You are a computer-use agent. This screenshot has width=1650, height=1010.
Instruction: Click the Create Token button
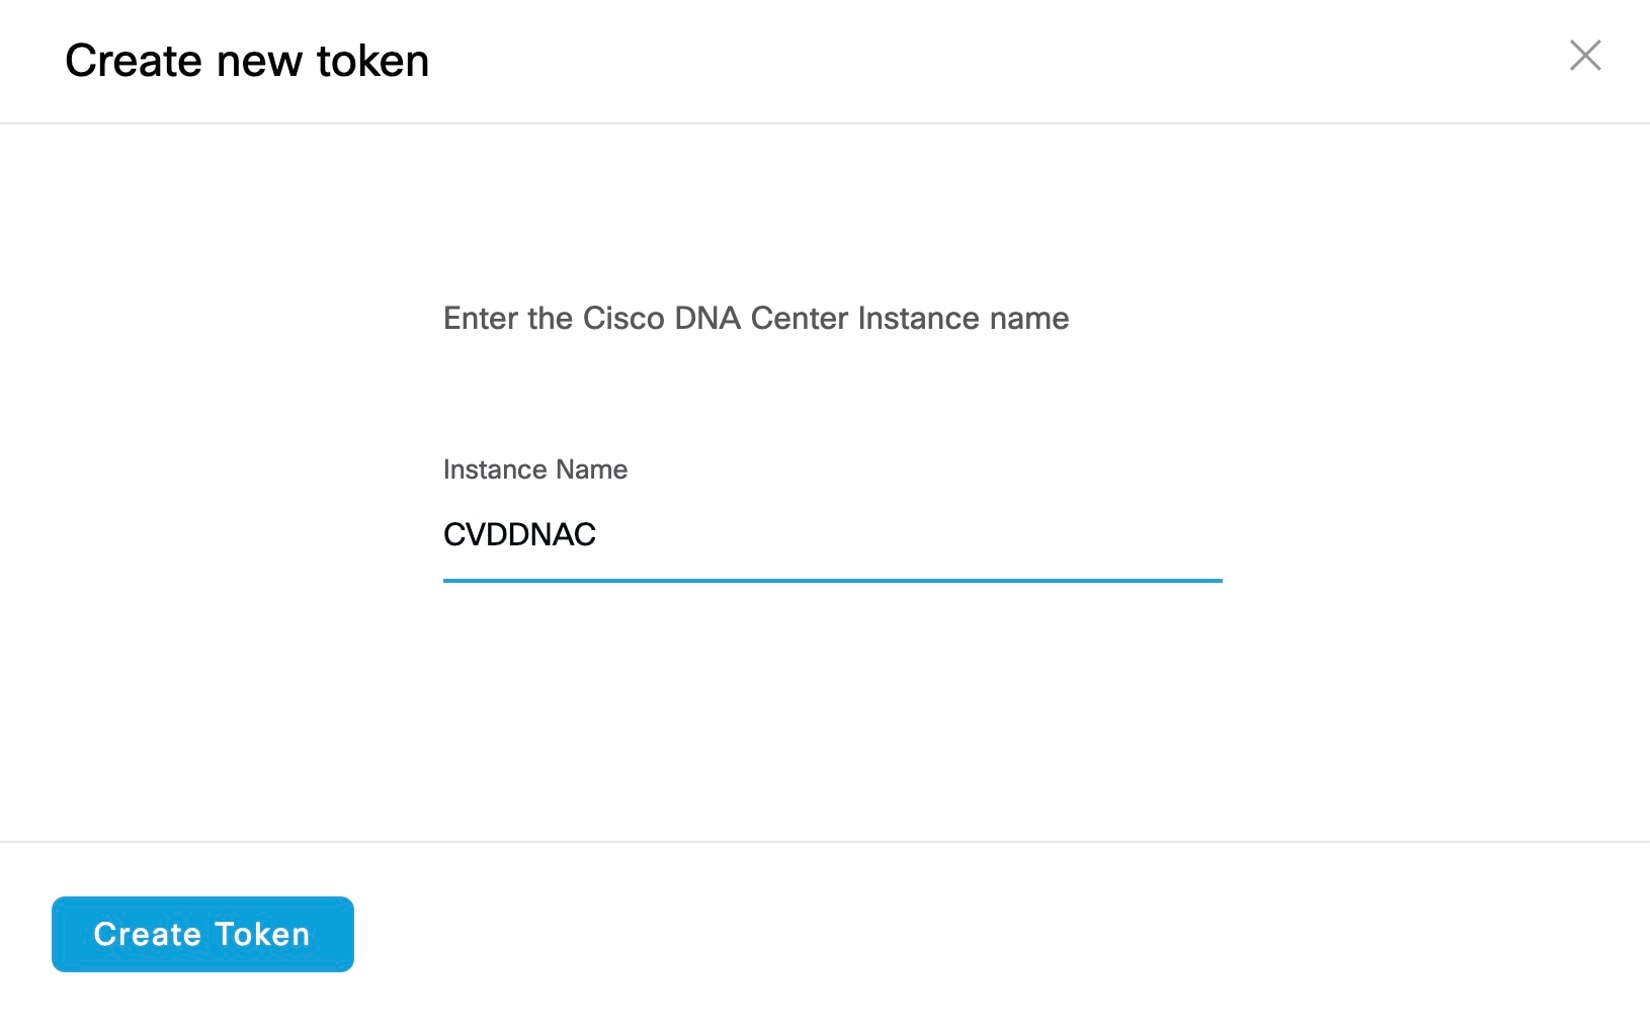[x=202, y=934]
